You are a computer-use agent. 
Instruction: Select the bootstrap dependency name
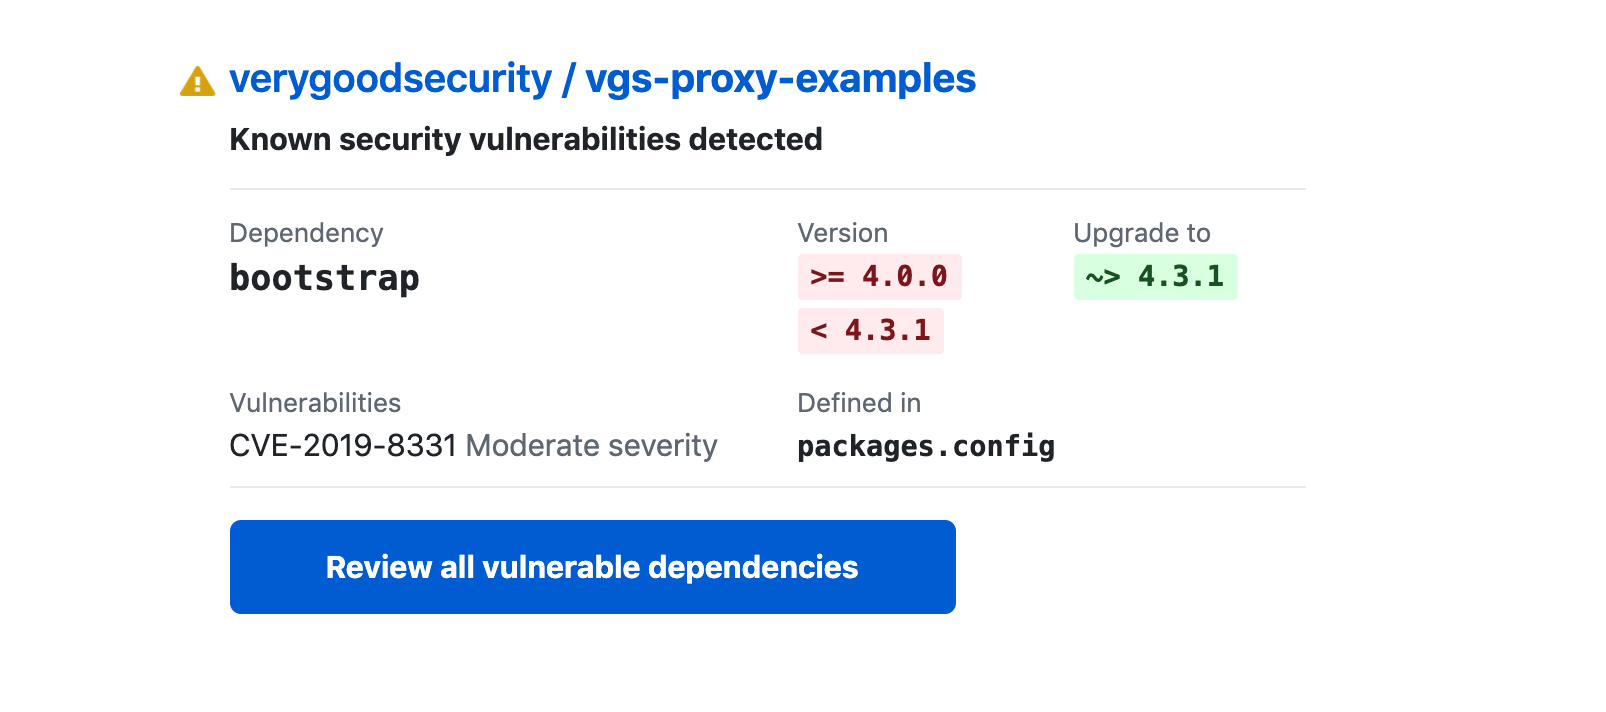(325, 277)
